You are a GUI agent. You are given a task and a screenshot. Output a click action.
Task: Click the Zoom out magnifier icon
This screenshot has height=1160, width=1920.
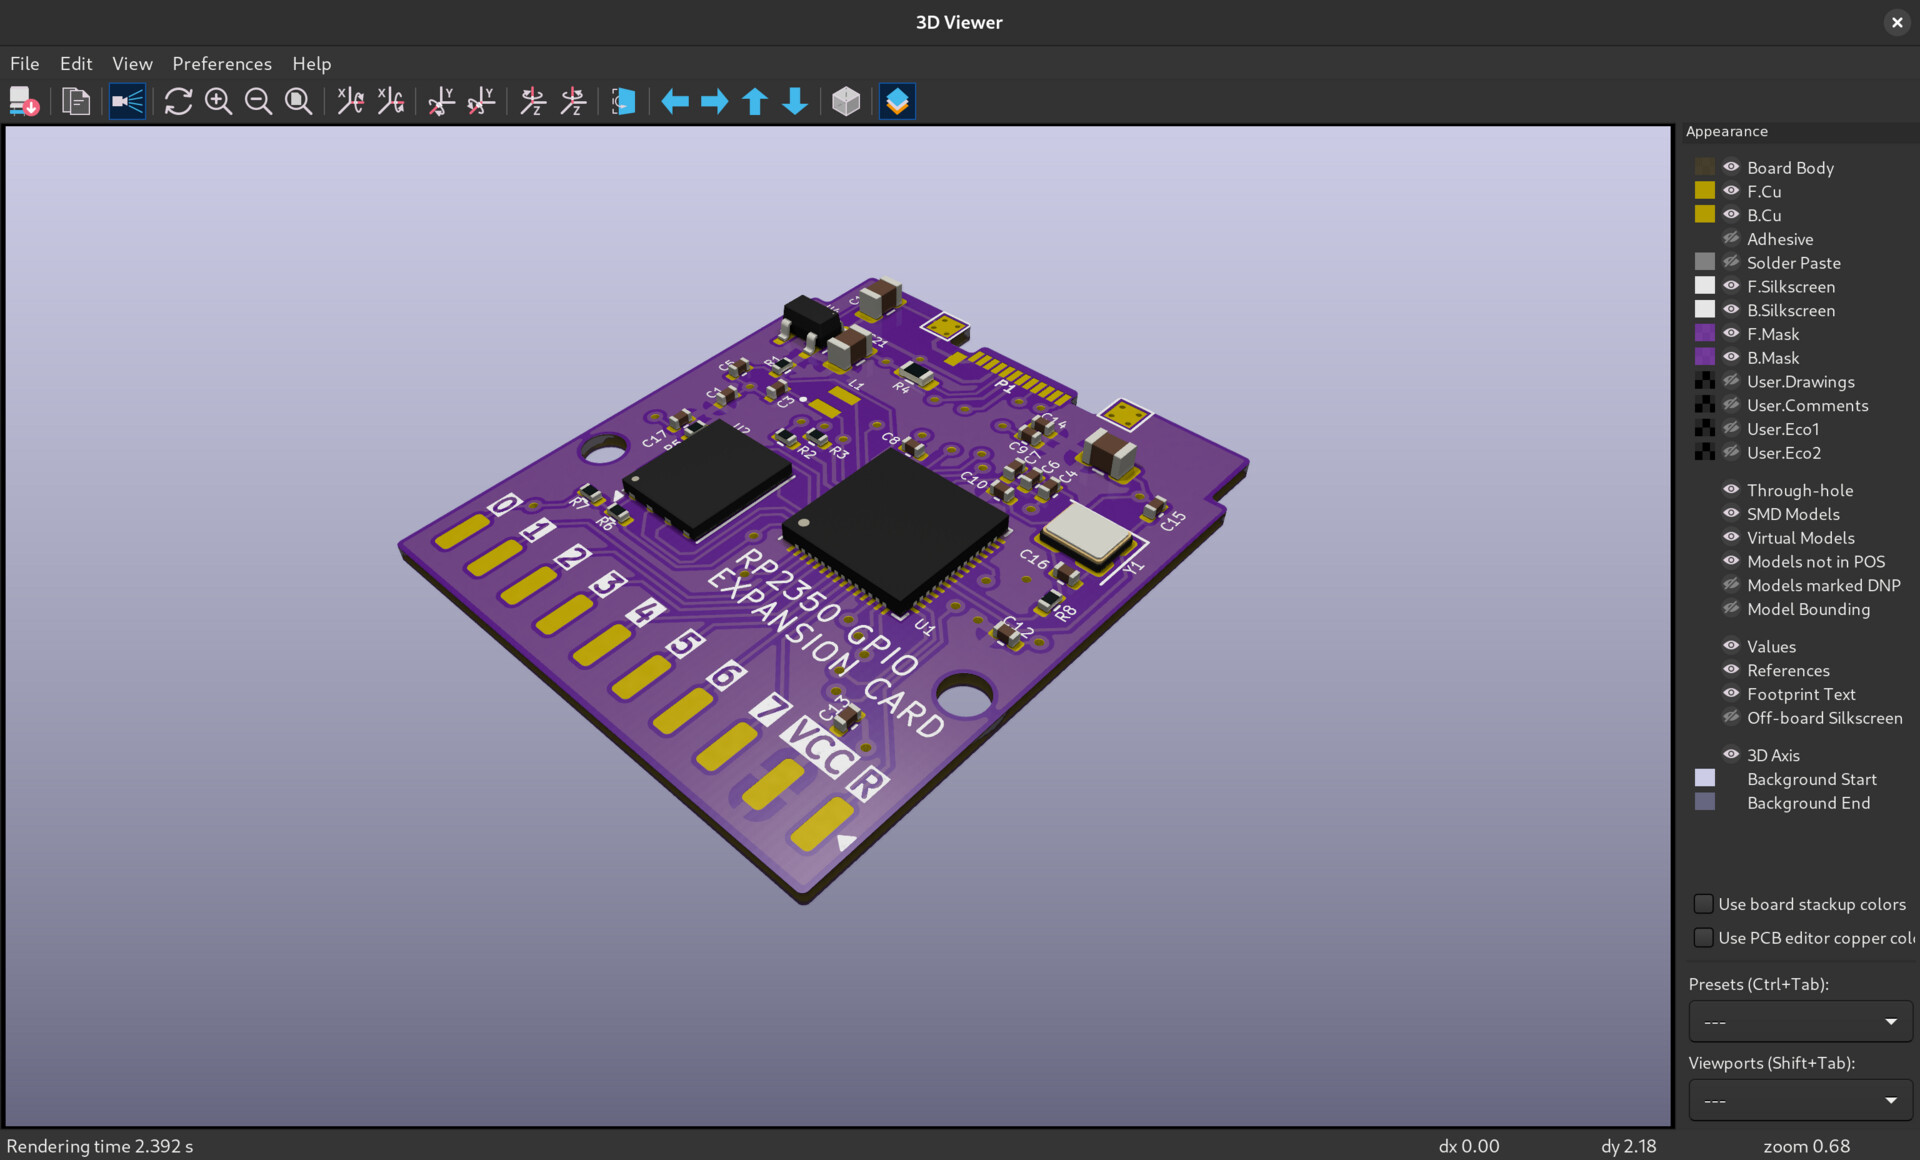coord(258,101)
